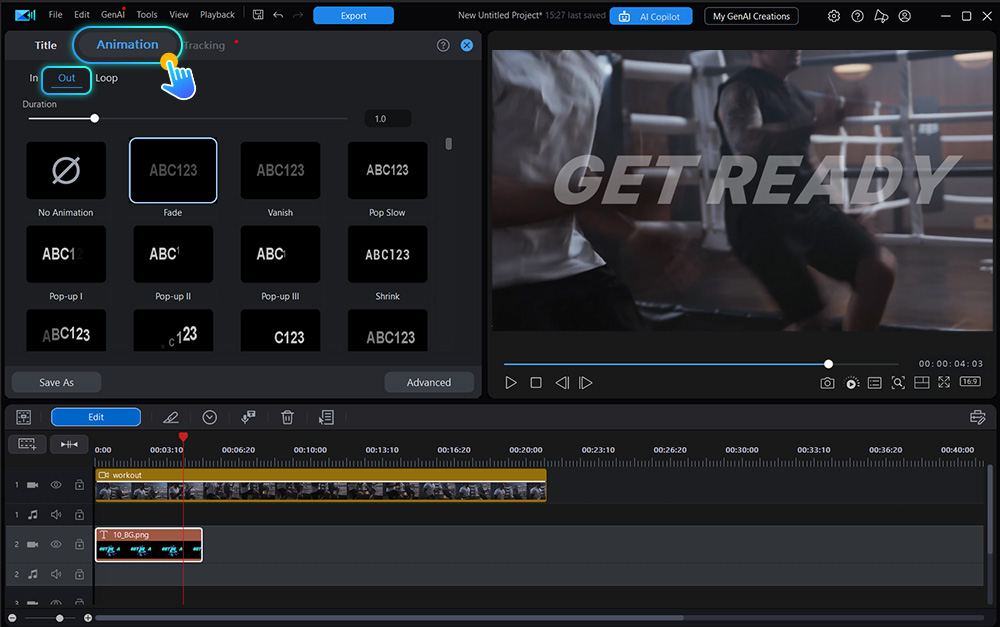This screenshot has width=1000, height=627.
Task: Mute audio track 1 with the speaker icon
Action: tap(57, 514)
